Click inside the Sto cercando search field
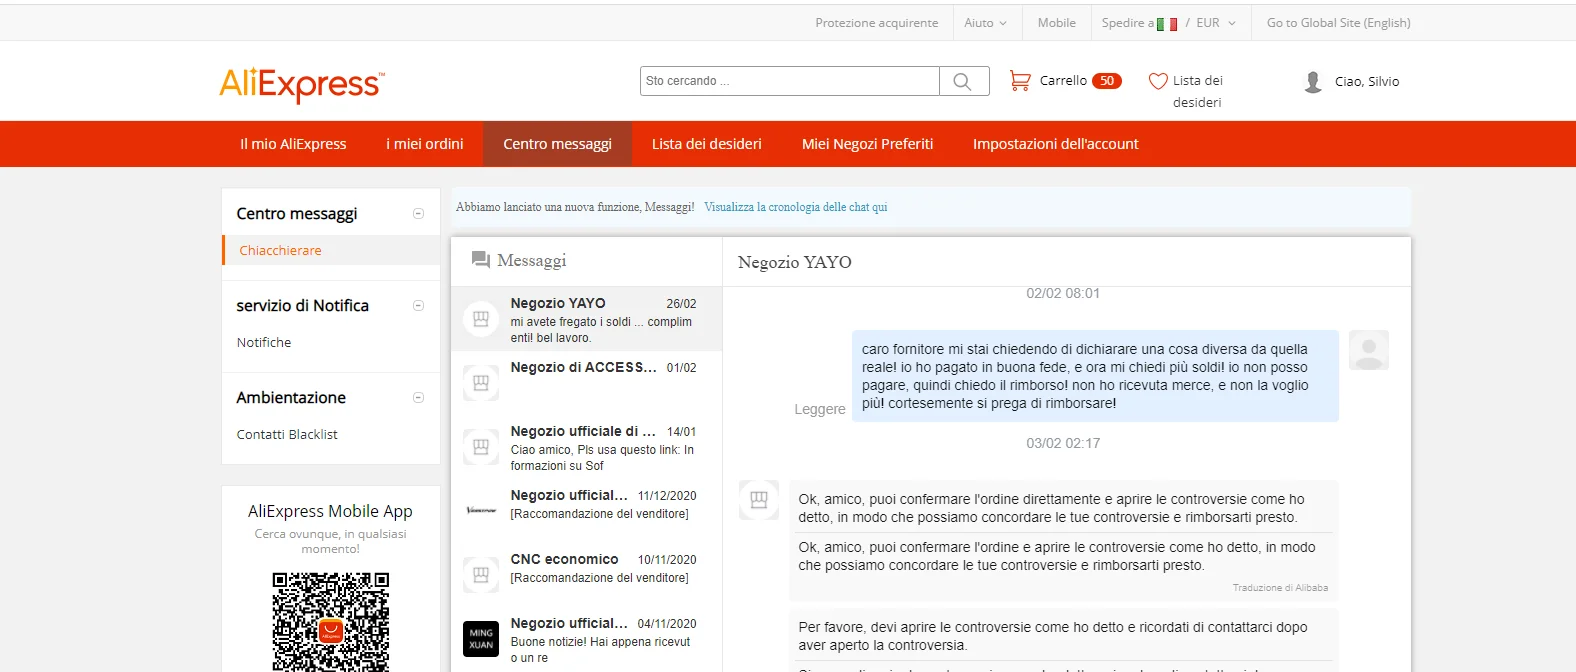 click(790, 81)
